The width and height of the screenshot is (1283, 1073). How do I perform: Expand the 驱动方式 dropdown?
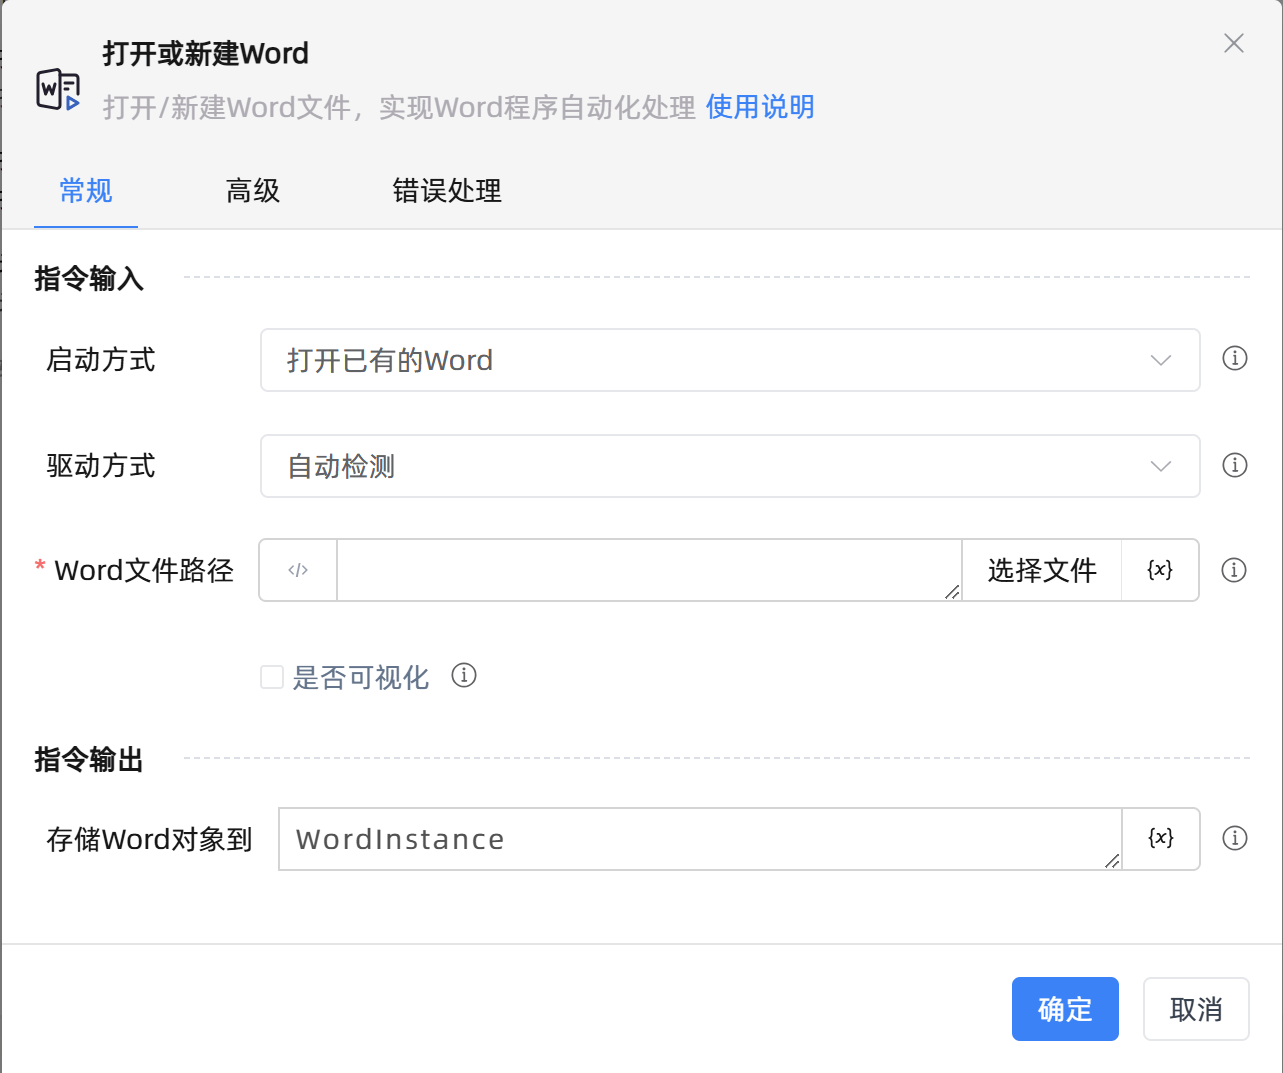pos(730,466)
